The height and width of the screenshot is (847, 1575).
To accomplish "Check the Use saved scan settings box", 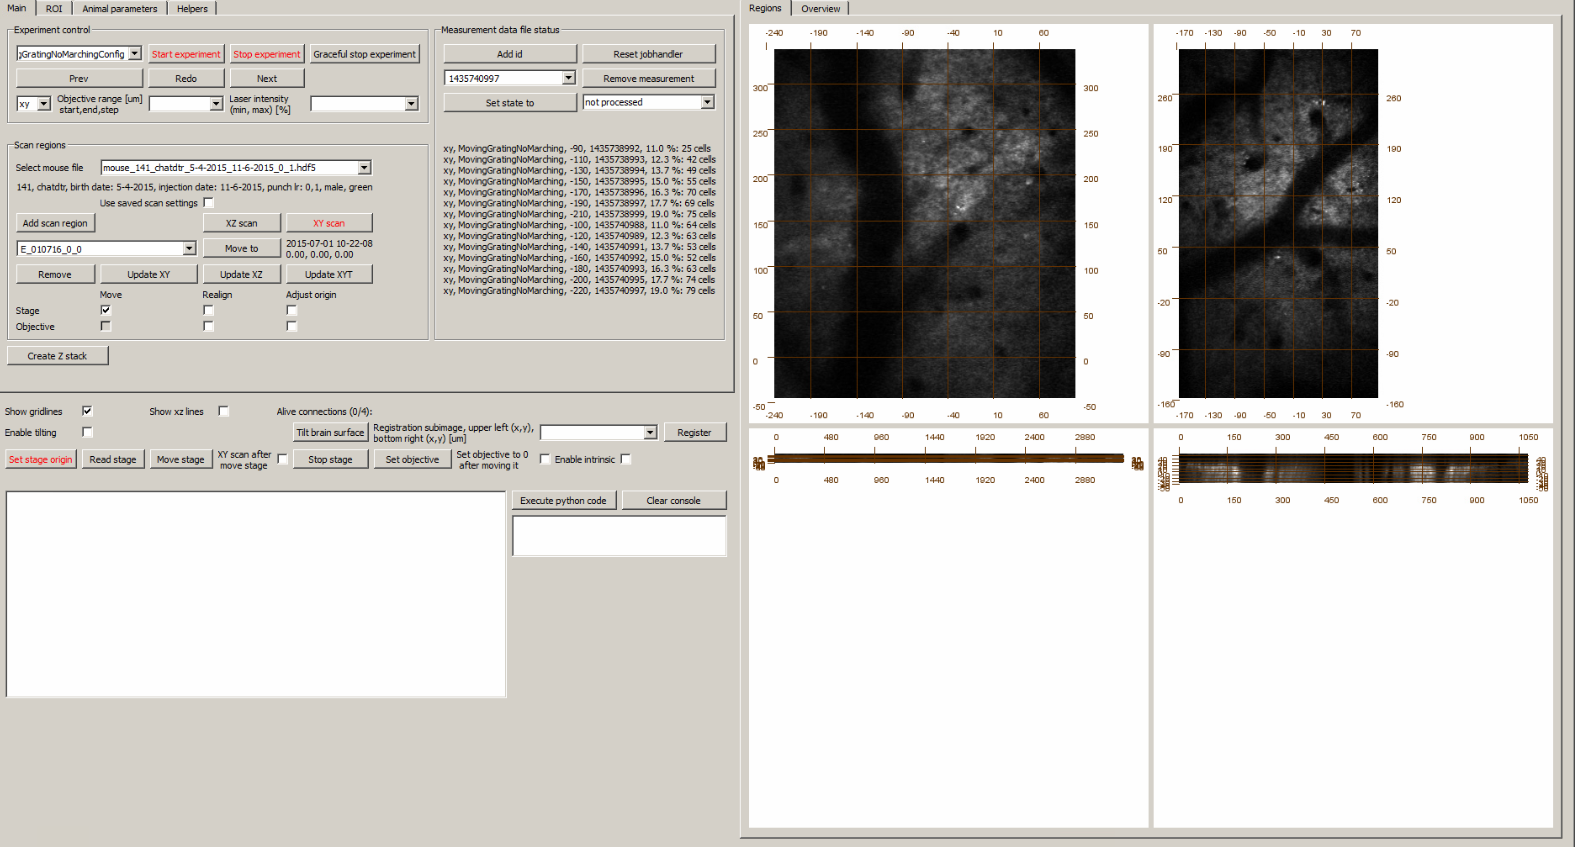I will (x=208, y=203).
